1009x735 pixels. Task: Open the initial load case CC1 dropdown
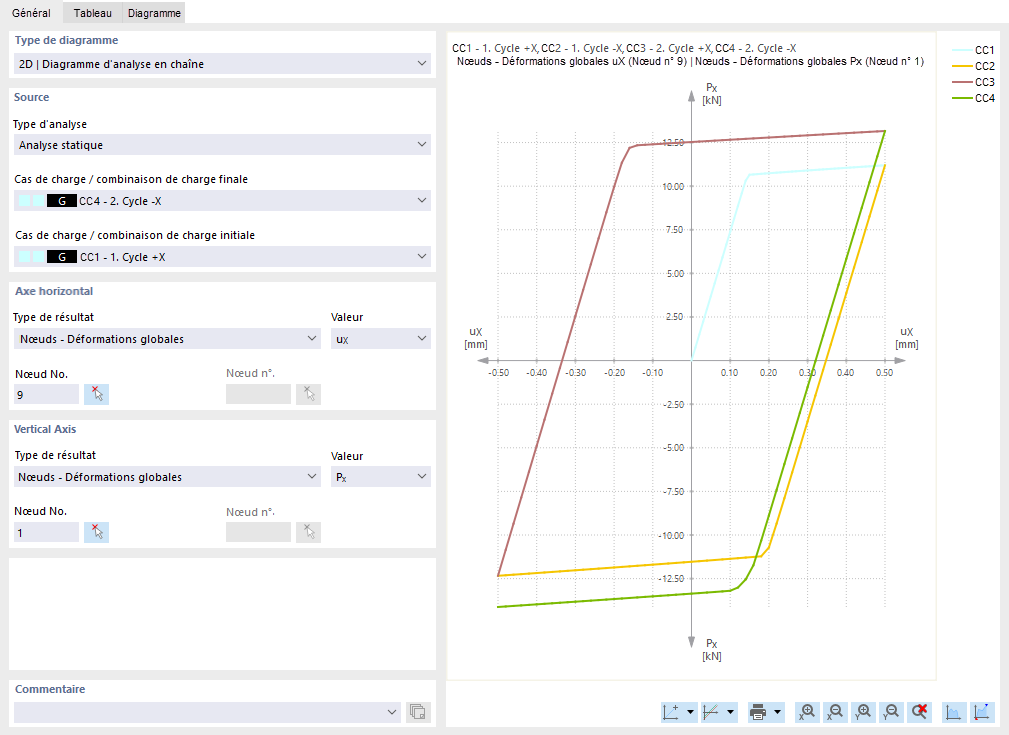[x=222, y=257]
